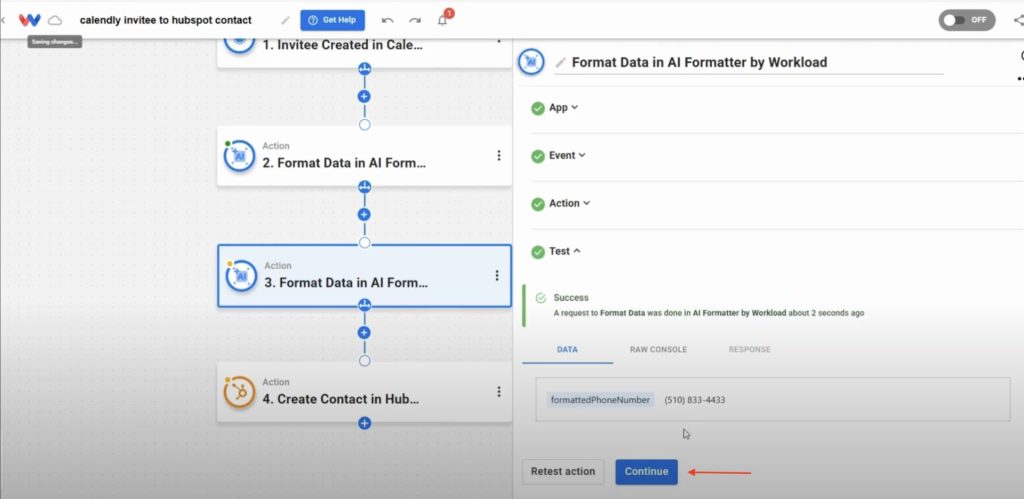1024x499 pixels.
Task: Click the Retest action button
Action: [563, 472]
